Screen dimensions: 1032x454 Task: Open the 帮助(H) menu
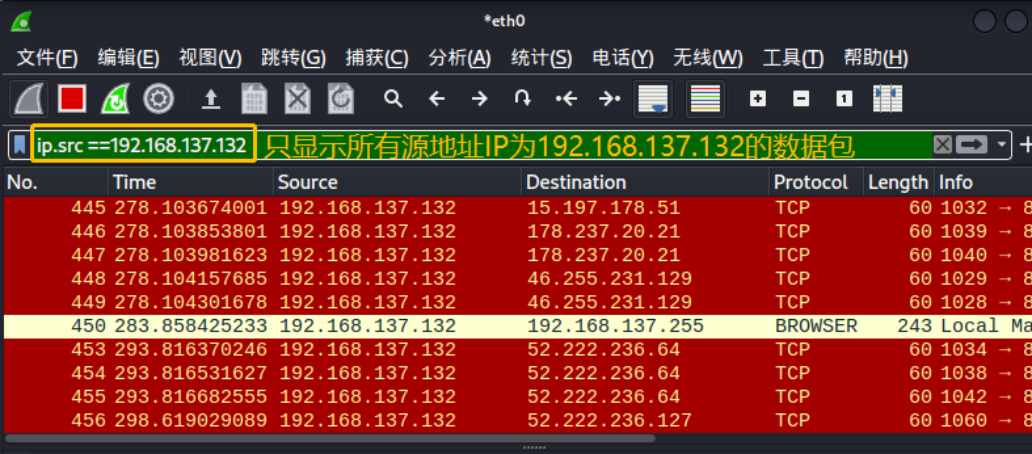[875, 59]
